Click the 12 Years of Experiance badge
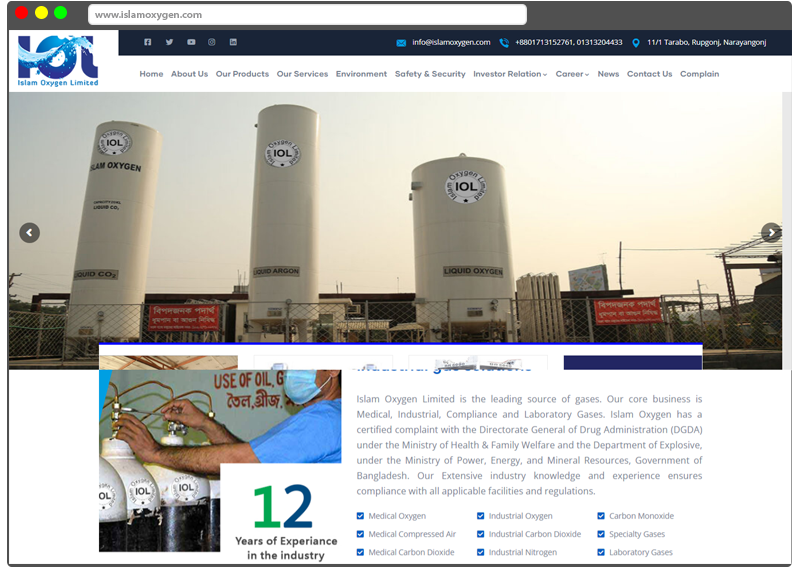Screen dimensions: 800x567 tap(286, 522)
